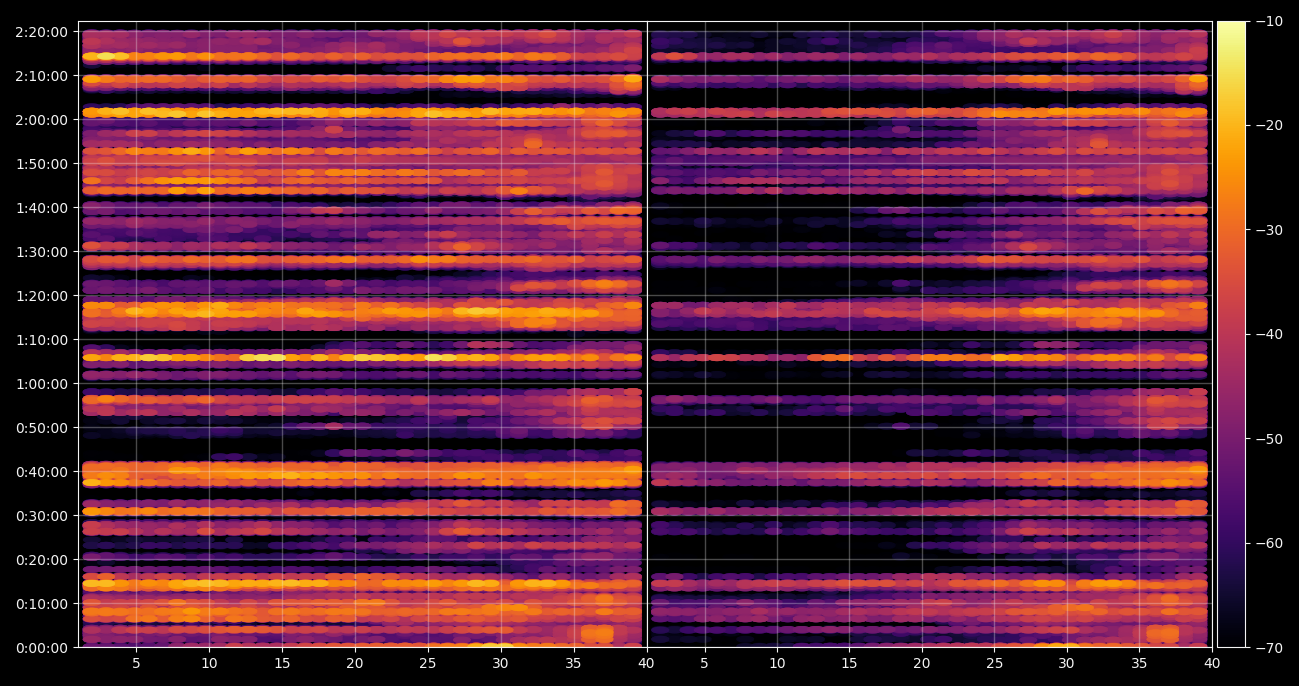This screenshot has width=1299, height=686.
Task: Click the 2:00:00 y-axis tick label
Action: 42,120
